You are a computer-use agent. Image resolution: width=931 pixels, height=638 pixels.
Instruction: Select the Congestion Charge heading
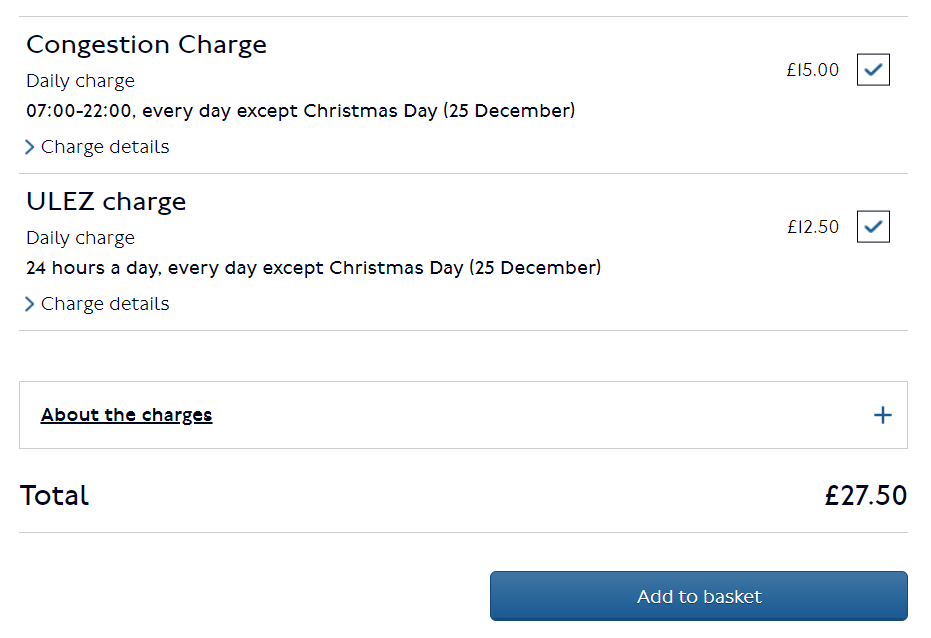click(146, 45)
